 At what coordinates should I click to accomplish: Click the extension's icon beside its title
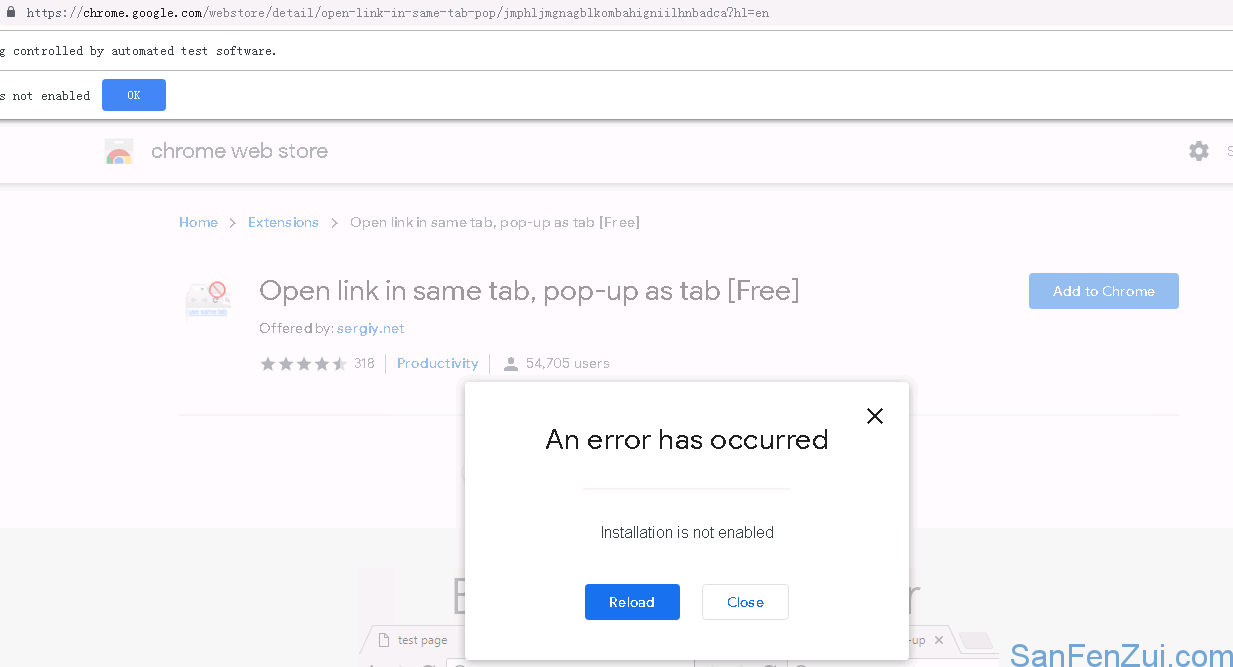(x=208, y=299)
